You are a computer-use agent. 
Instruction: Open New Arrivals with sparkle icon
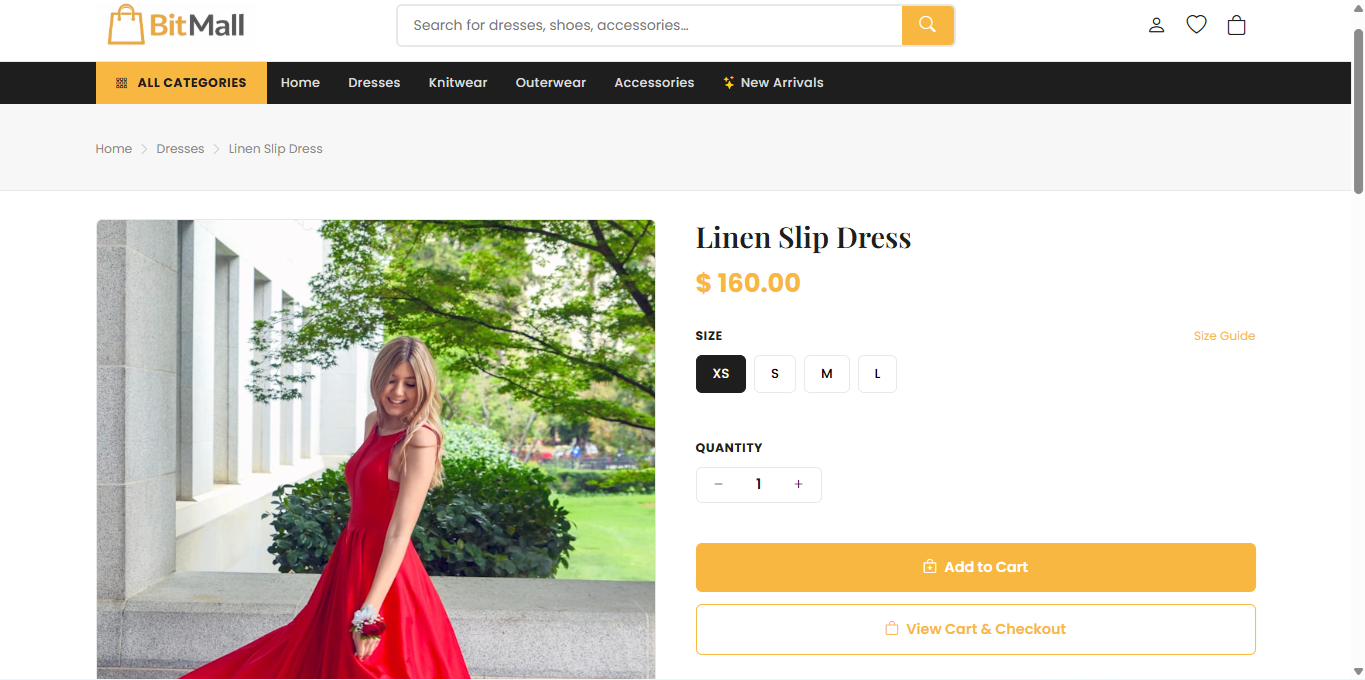click(773, 83)
